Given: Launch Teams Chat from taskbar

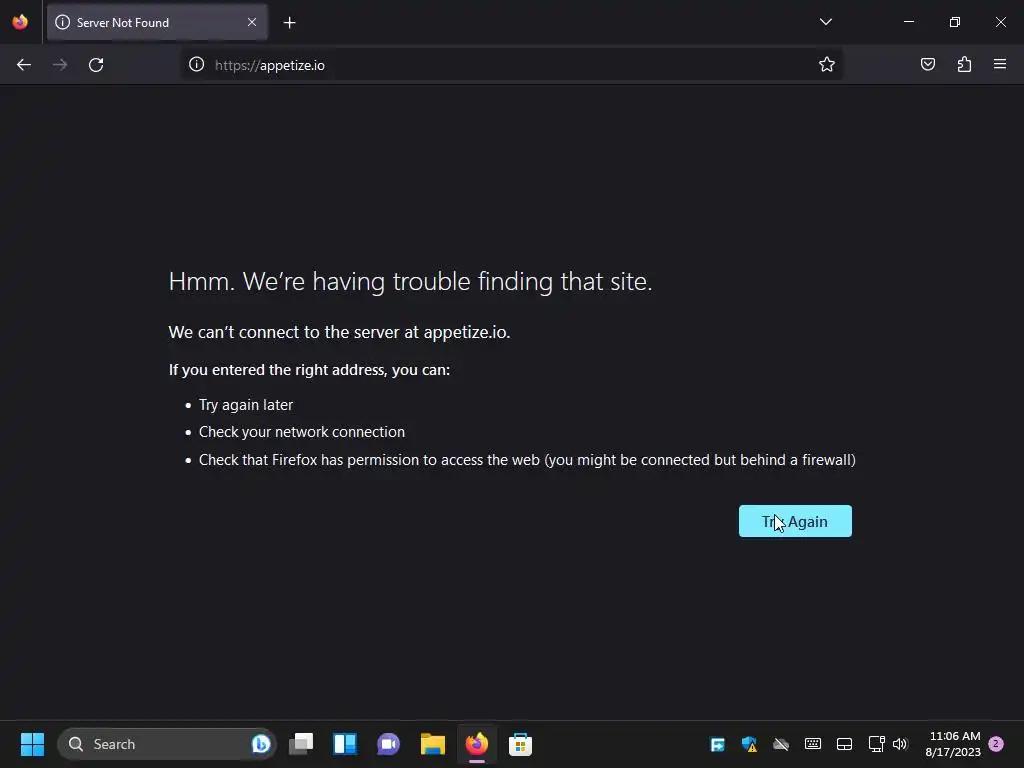Looking at the screenshot, I should tap(389, 744).
